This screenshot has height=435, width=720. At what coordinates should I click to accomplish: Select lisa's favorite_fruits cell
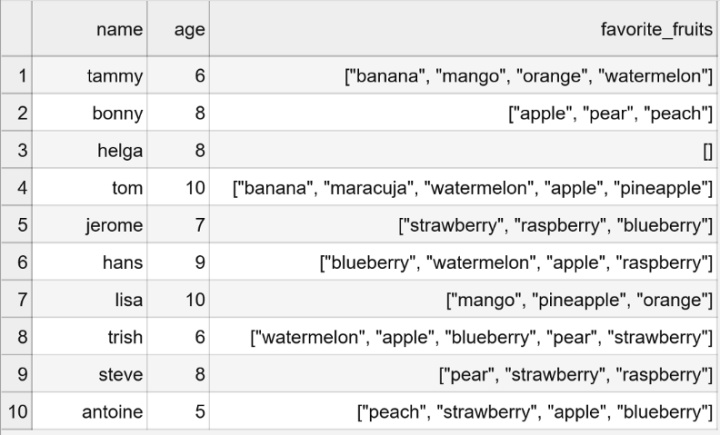pyautogui.click(x=580, y=300)
